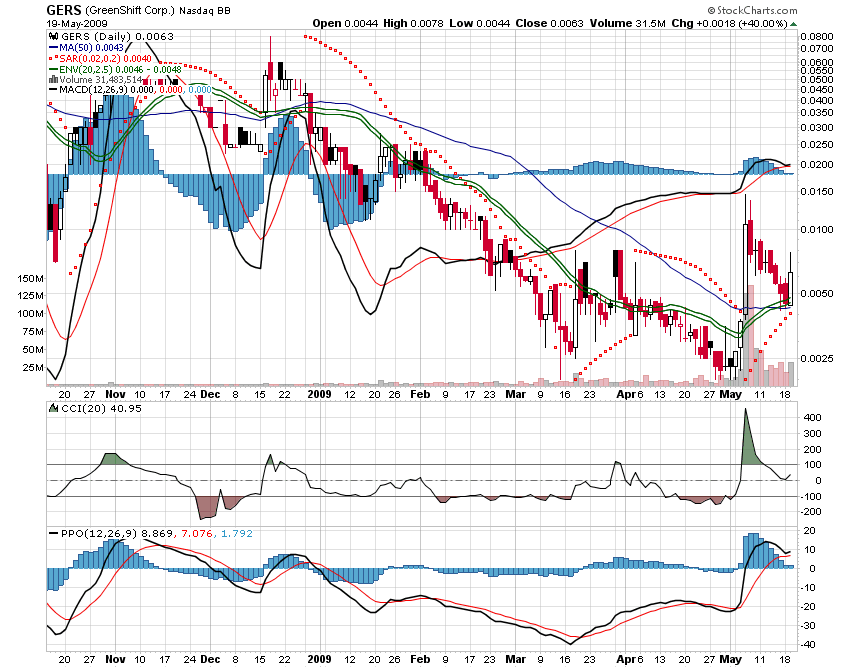Select the GERS ticker symbol title
Screen dimensions: 850x668
64,10
